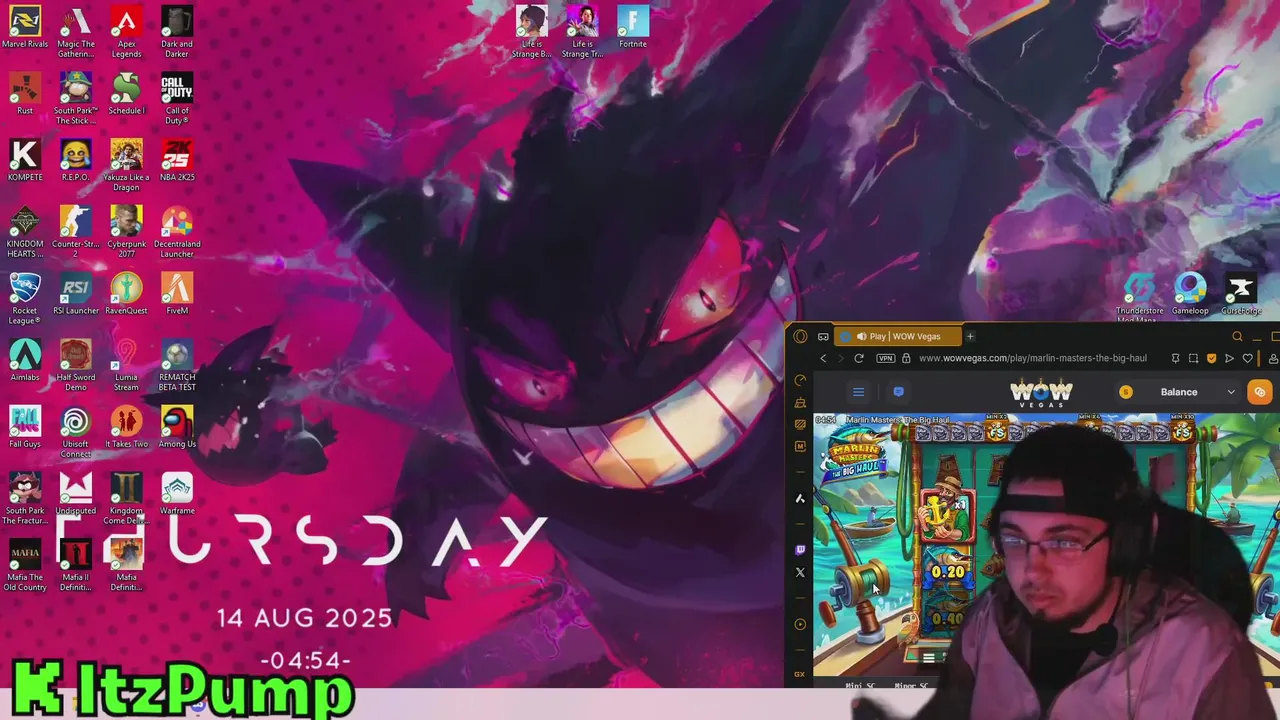Switch to Play | WOW Vegas tab
Viewport: 1280px width, 720px height.
click(898, 336)
